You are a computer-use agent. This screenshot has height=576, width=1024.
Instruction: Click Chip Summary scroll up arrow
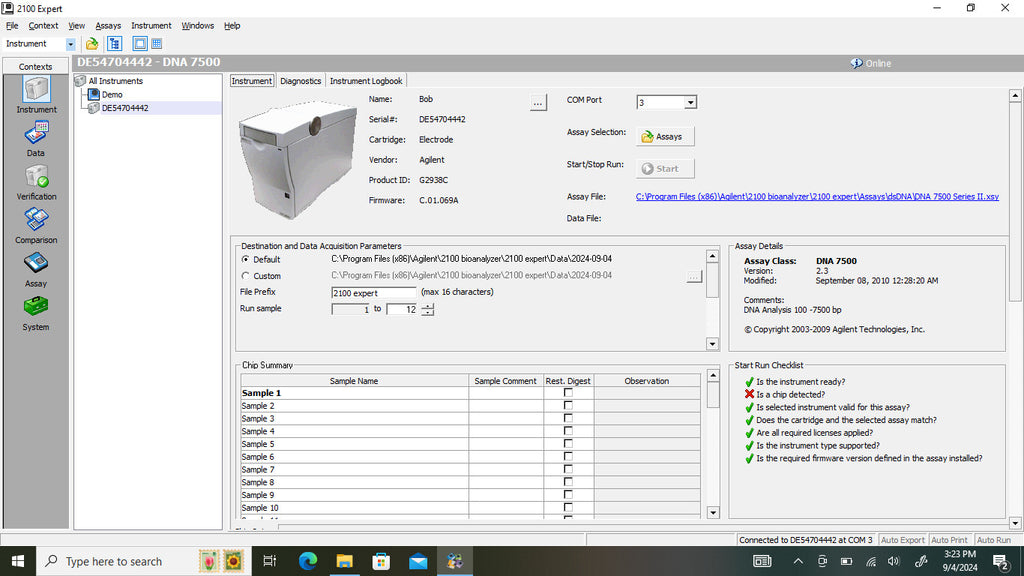click(713, 376)
